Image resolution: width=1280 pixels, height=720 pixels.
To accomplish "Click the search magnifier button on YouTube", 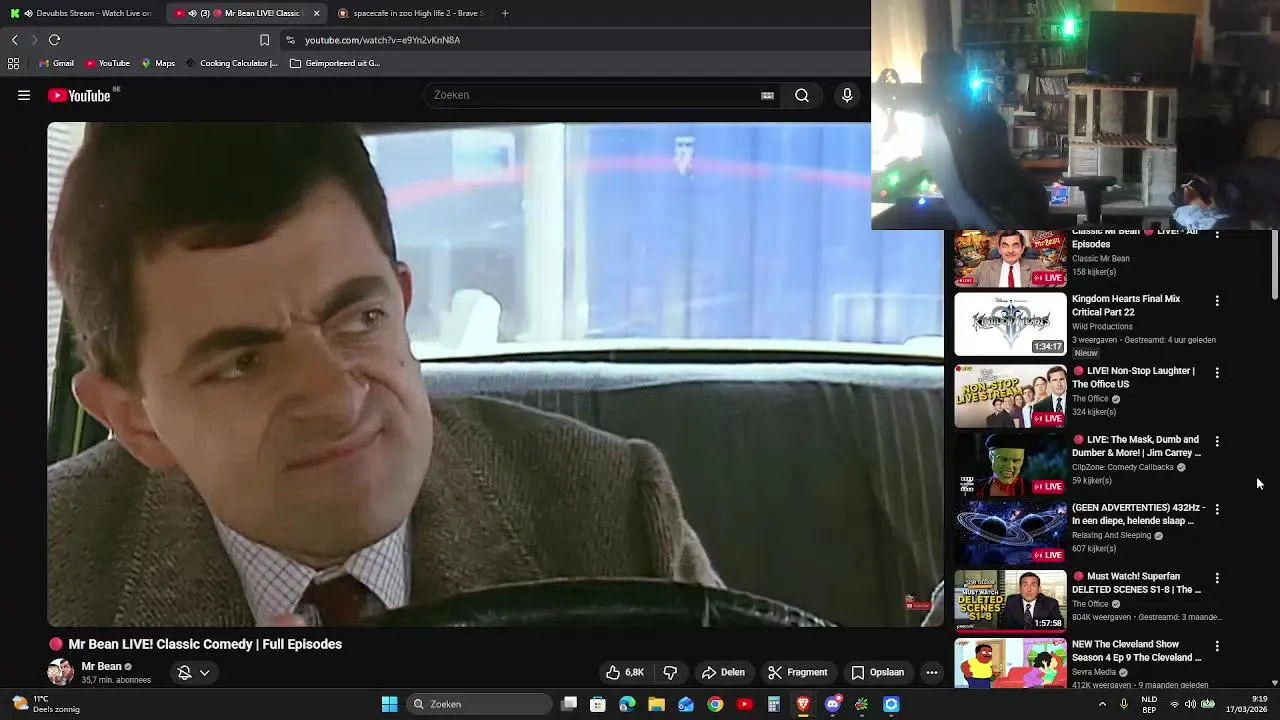I will pyautogui.click(x=802, y=95).
